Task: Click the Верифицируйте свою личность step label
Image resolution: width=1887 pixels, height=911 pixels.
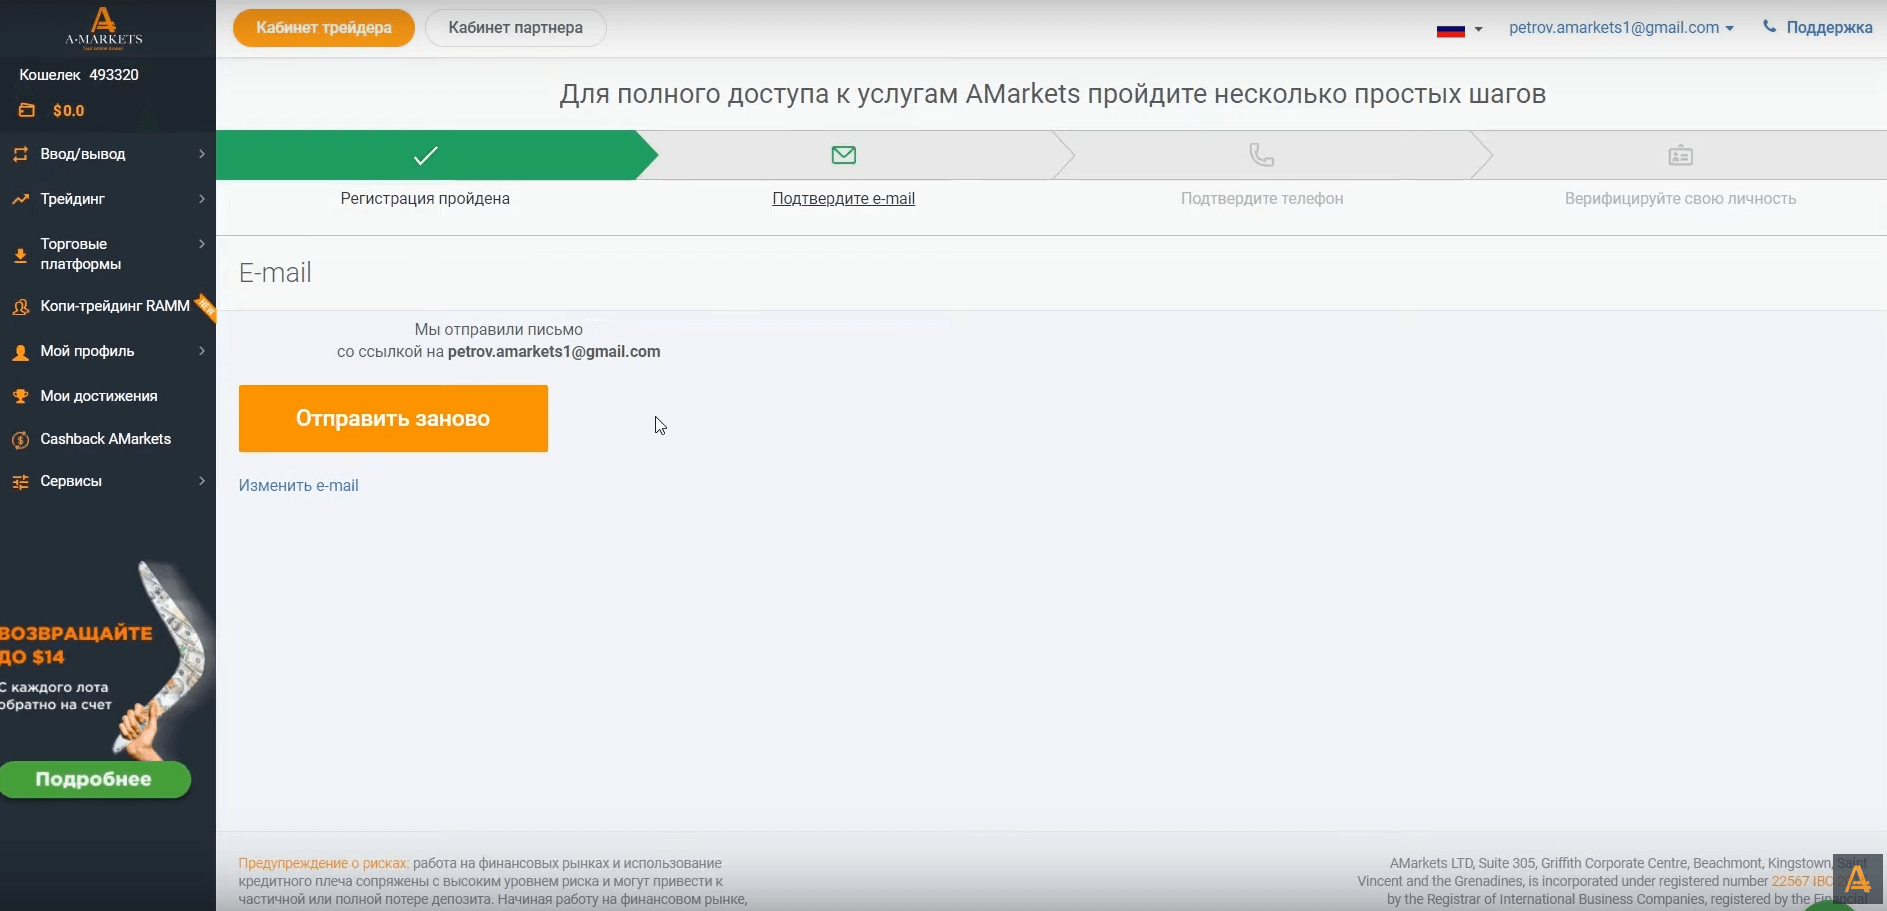Action: [1680, 198]
